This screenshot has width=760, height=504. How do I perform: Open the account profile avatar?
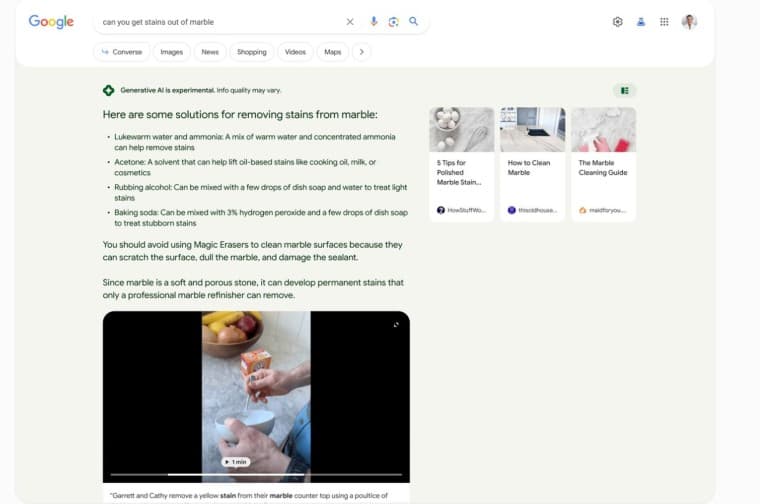pos(689,22)
